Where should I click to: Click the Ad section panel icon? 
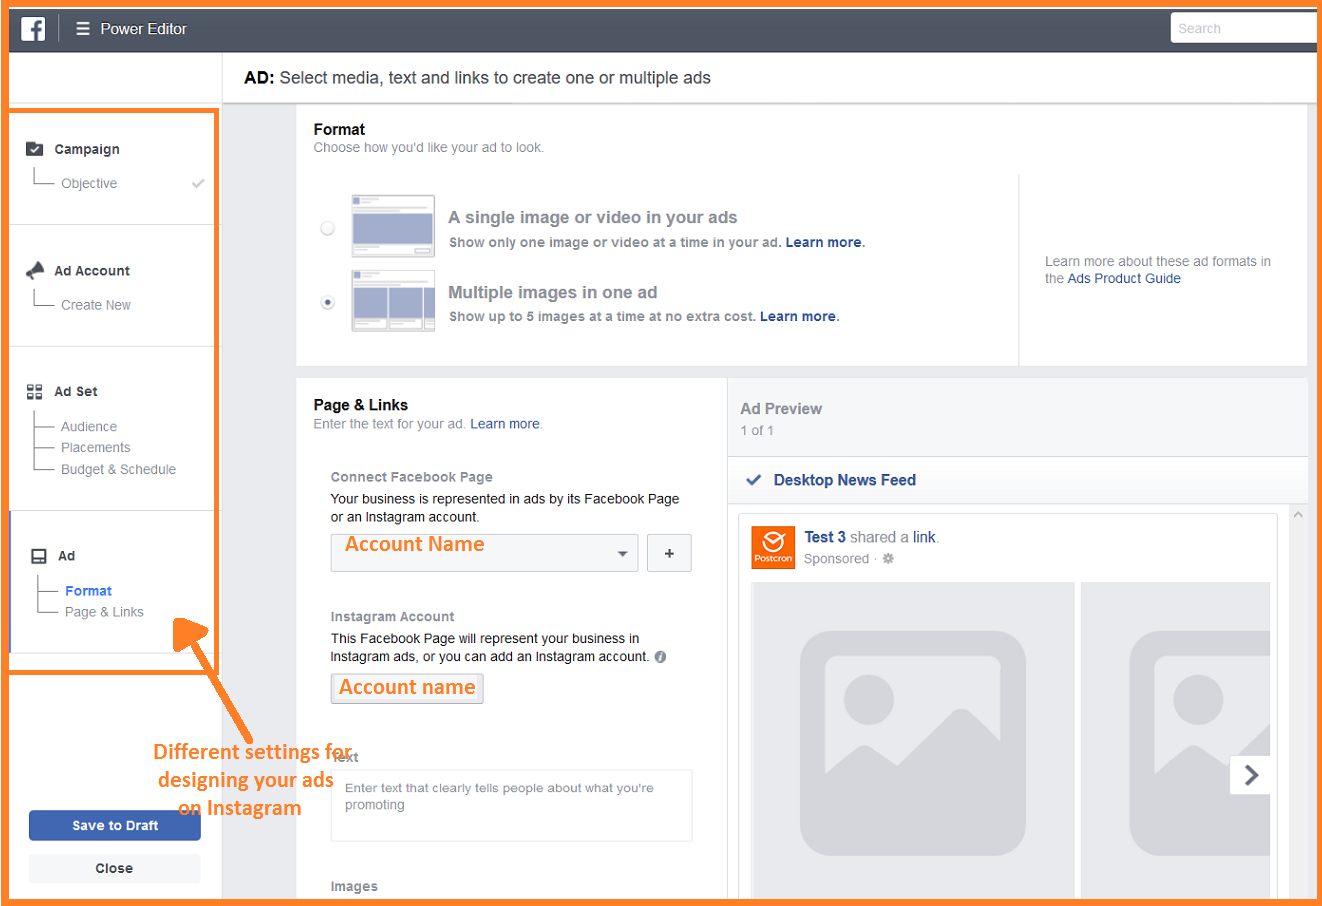coord(39,556)
